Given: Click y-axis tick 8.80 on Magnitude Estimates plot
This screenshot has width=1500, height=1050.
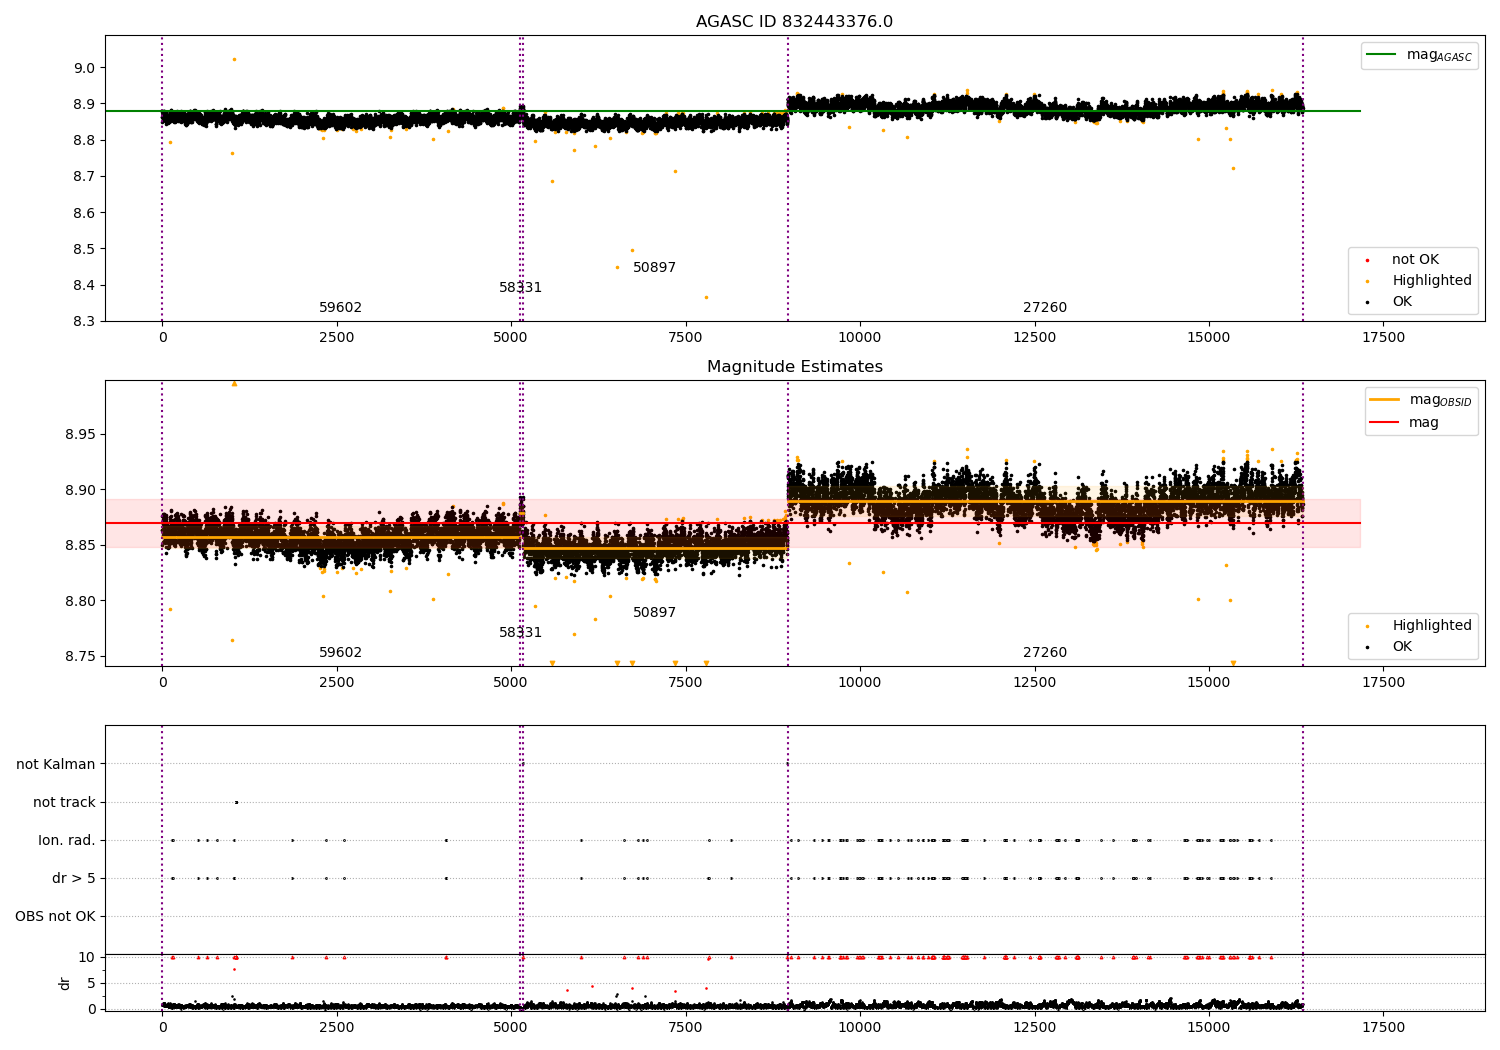Looking at the screenshot, I should pyautogui.click(x=80, y=602).
